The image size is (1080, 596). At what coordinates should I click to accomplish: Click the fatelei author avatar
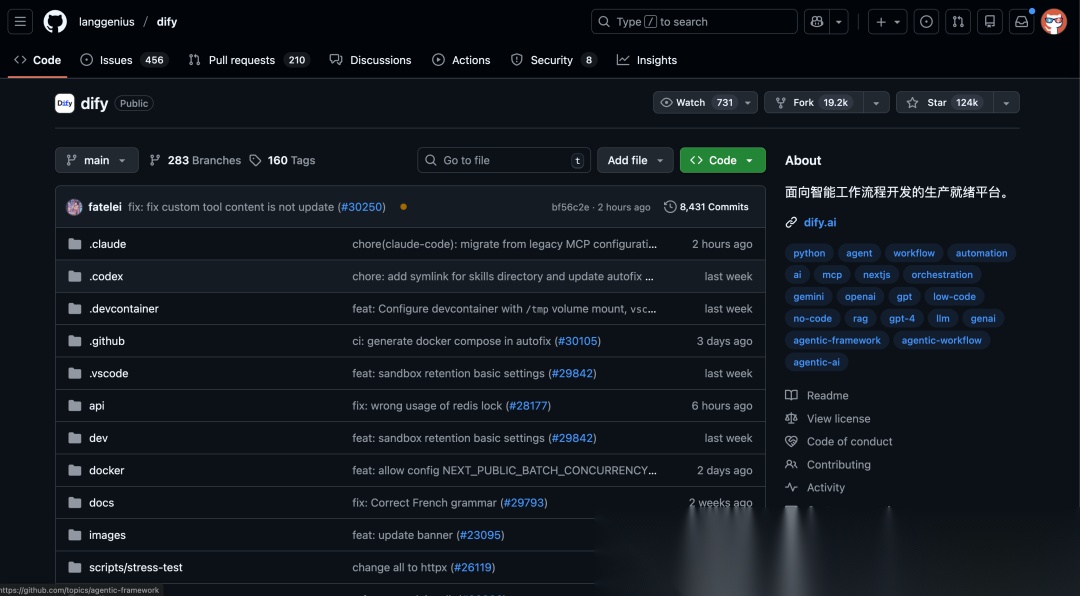(x=74, y=207)
